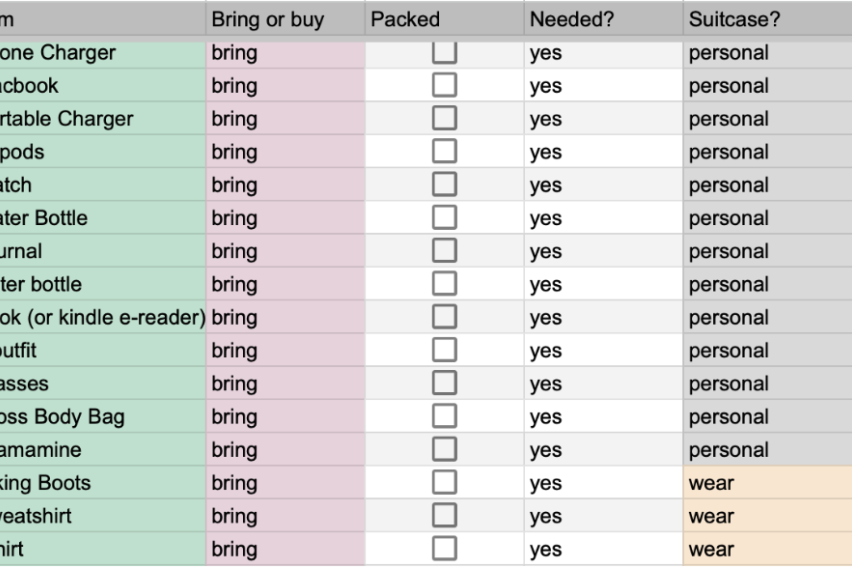
Task: Click the "Suitcase?" column header cell
Action: 766,20
